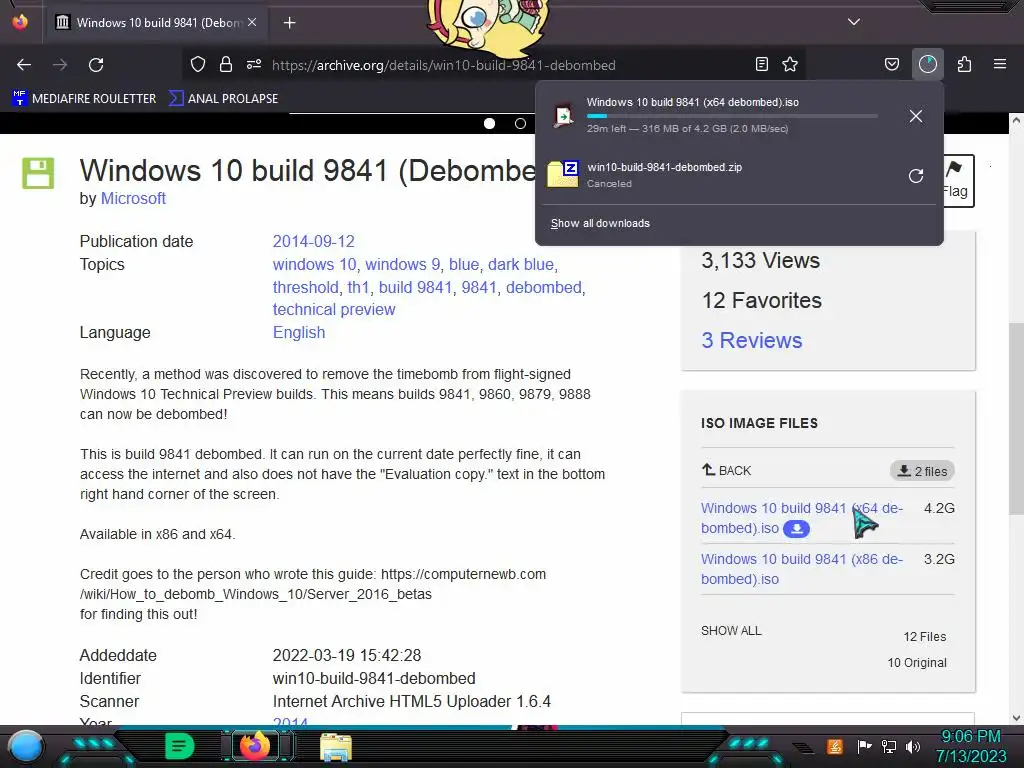Open File Explorer from taskbar
1024x768 pixels.
[x=336, y=747]
